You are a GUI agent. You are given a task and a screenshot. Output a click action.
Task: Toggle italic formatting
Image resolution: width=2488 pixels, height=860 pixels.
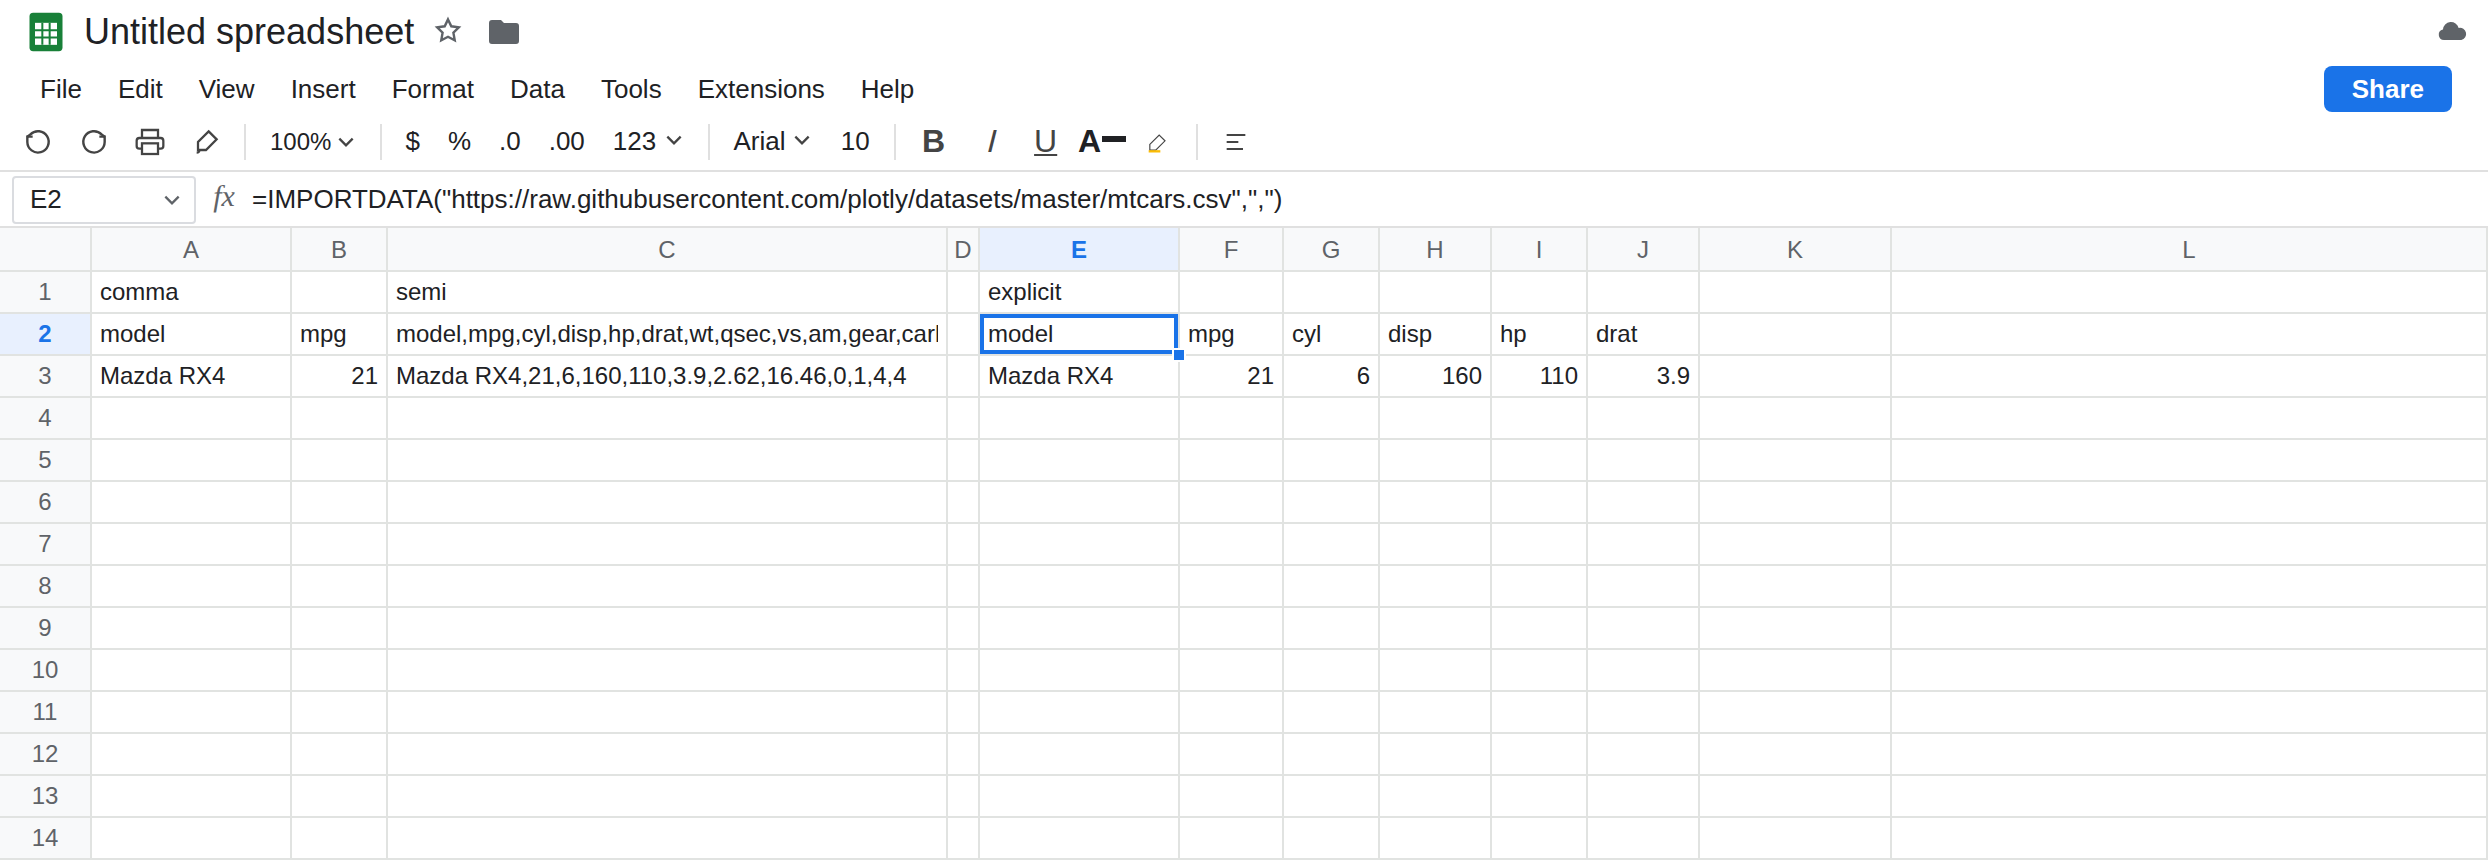(991, 142)
